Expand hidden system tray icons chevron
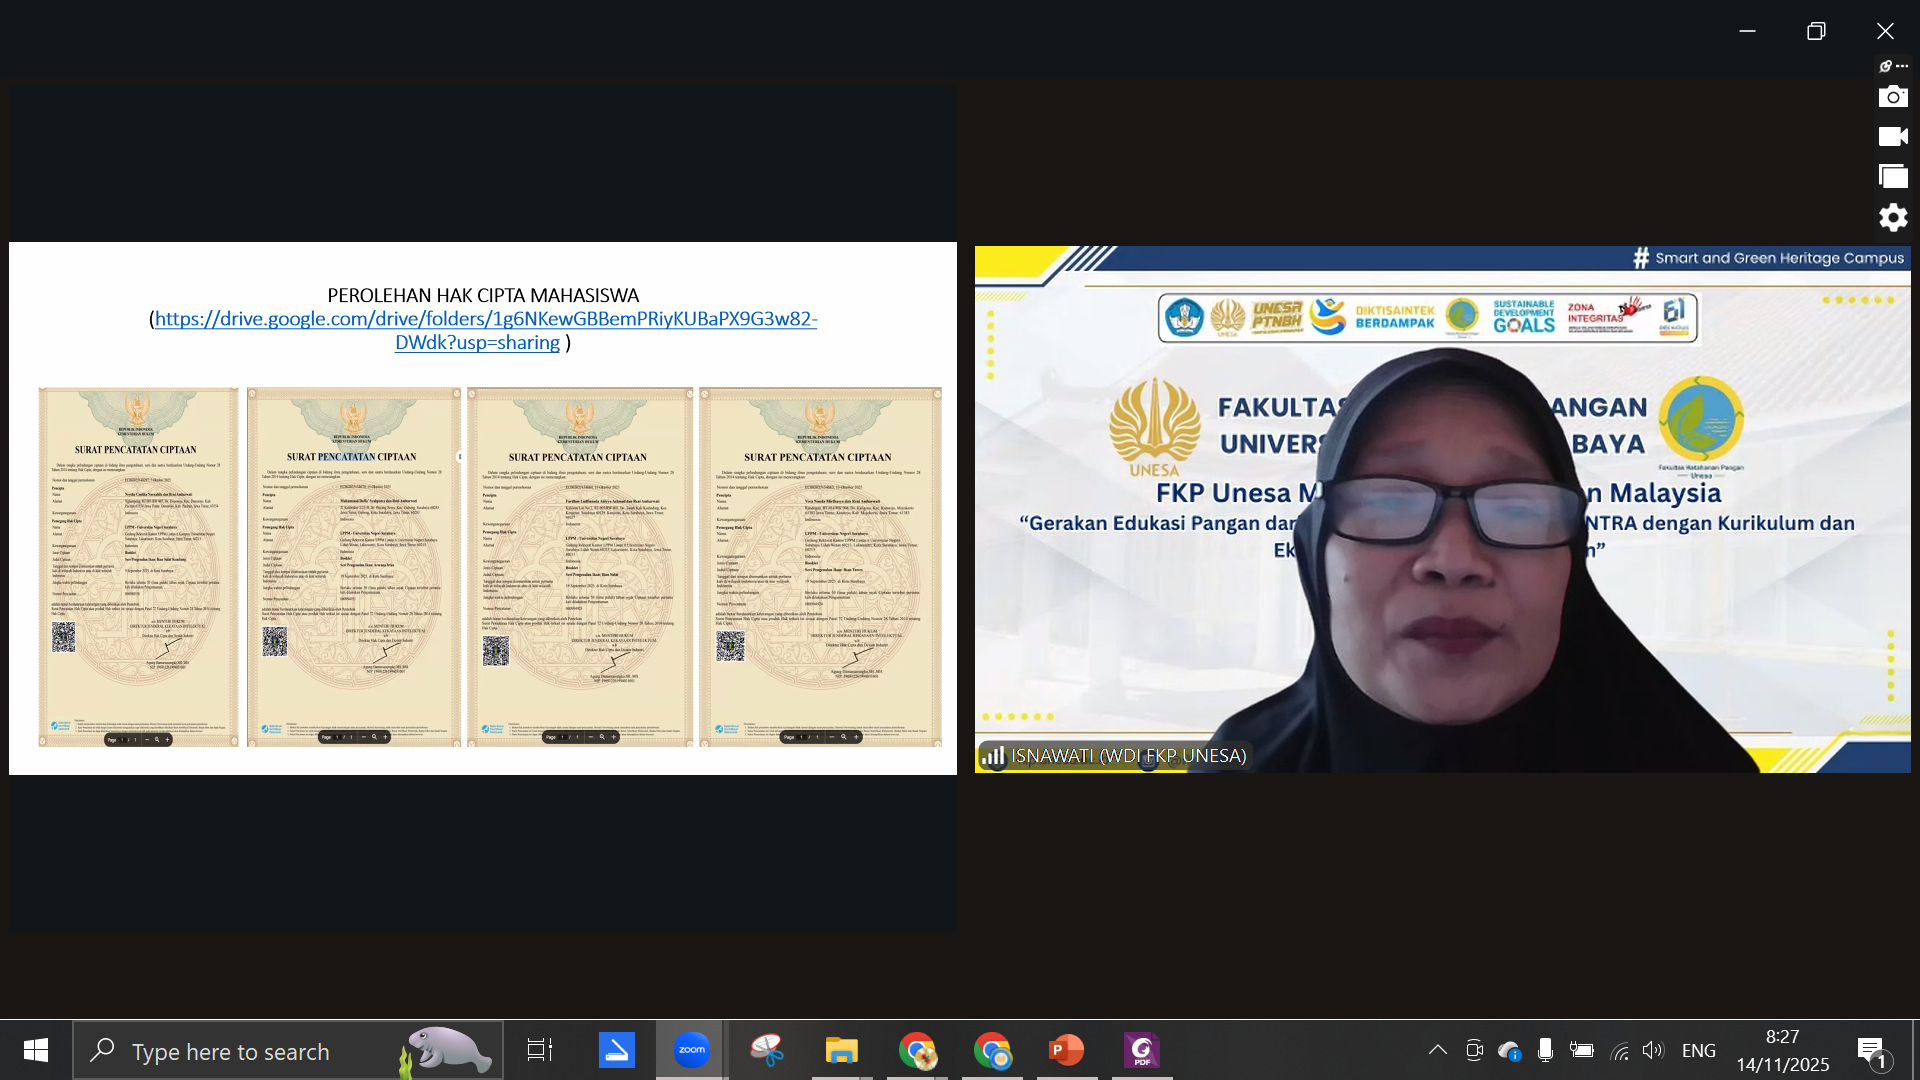Screen dimensions: 1920x1080 coord(1437,1050)
